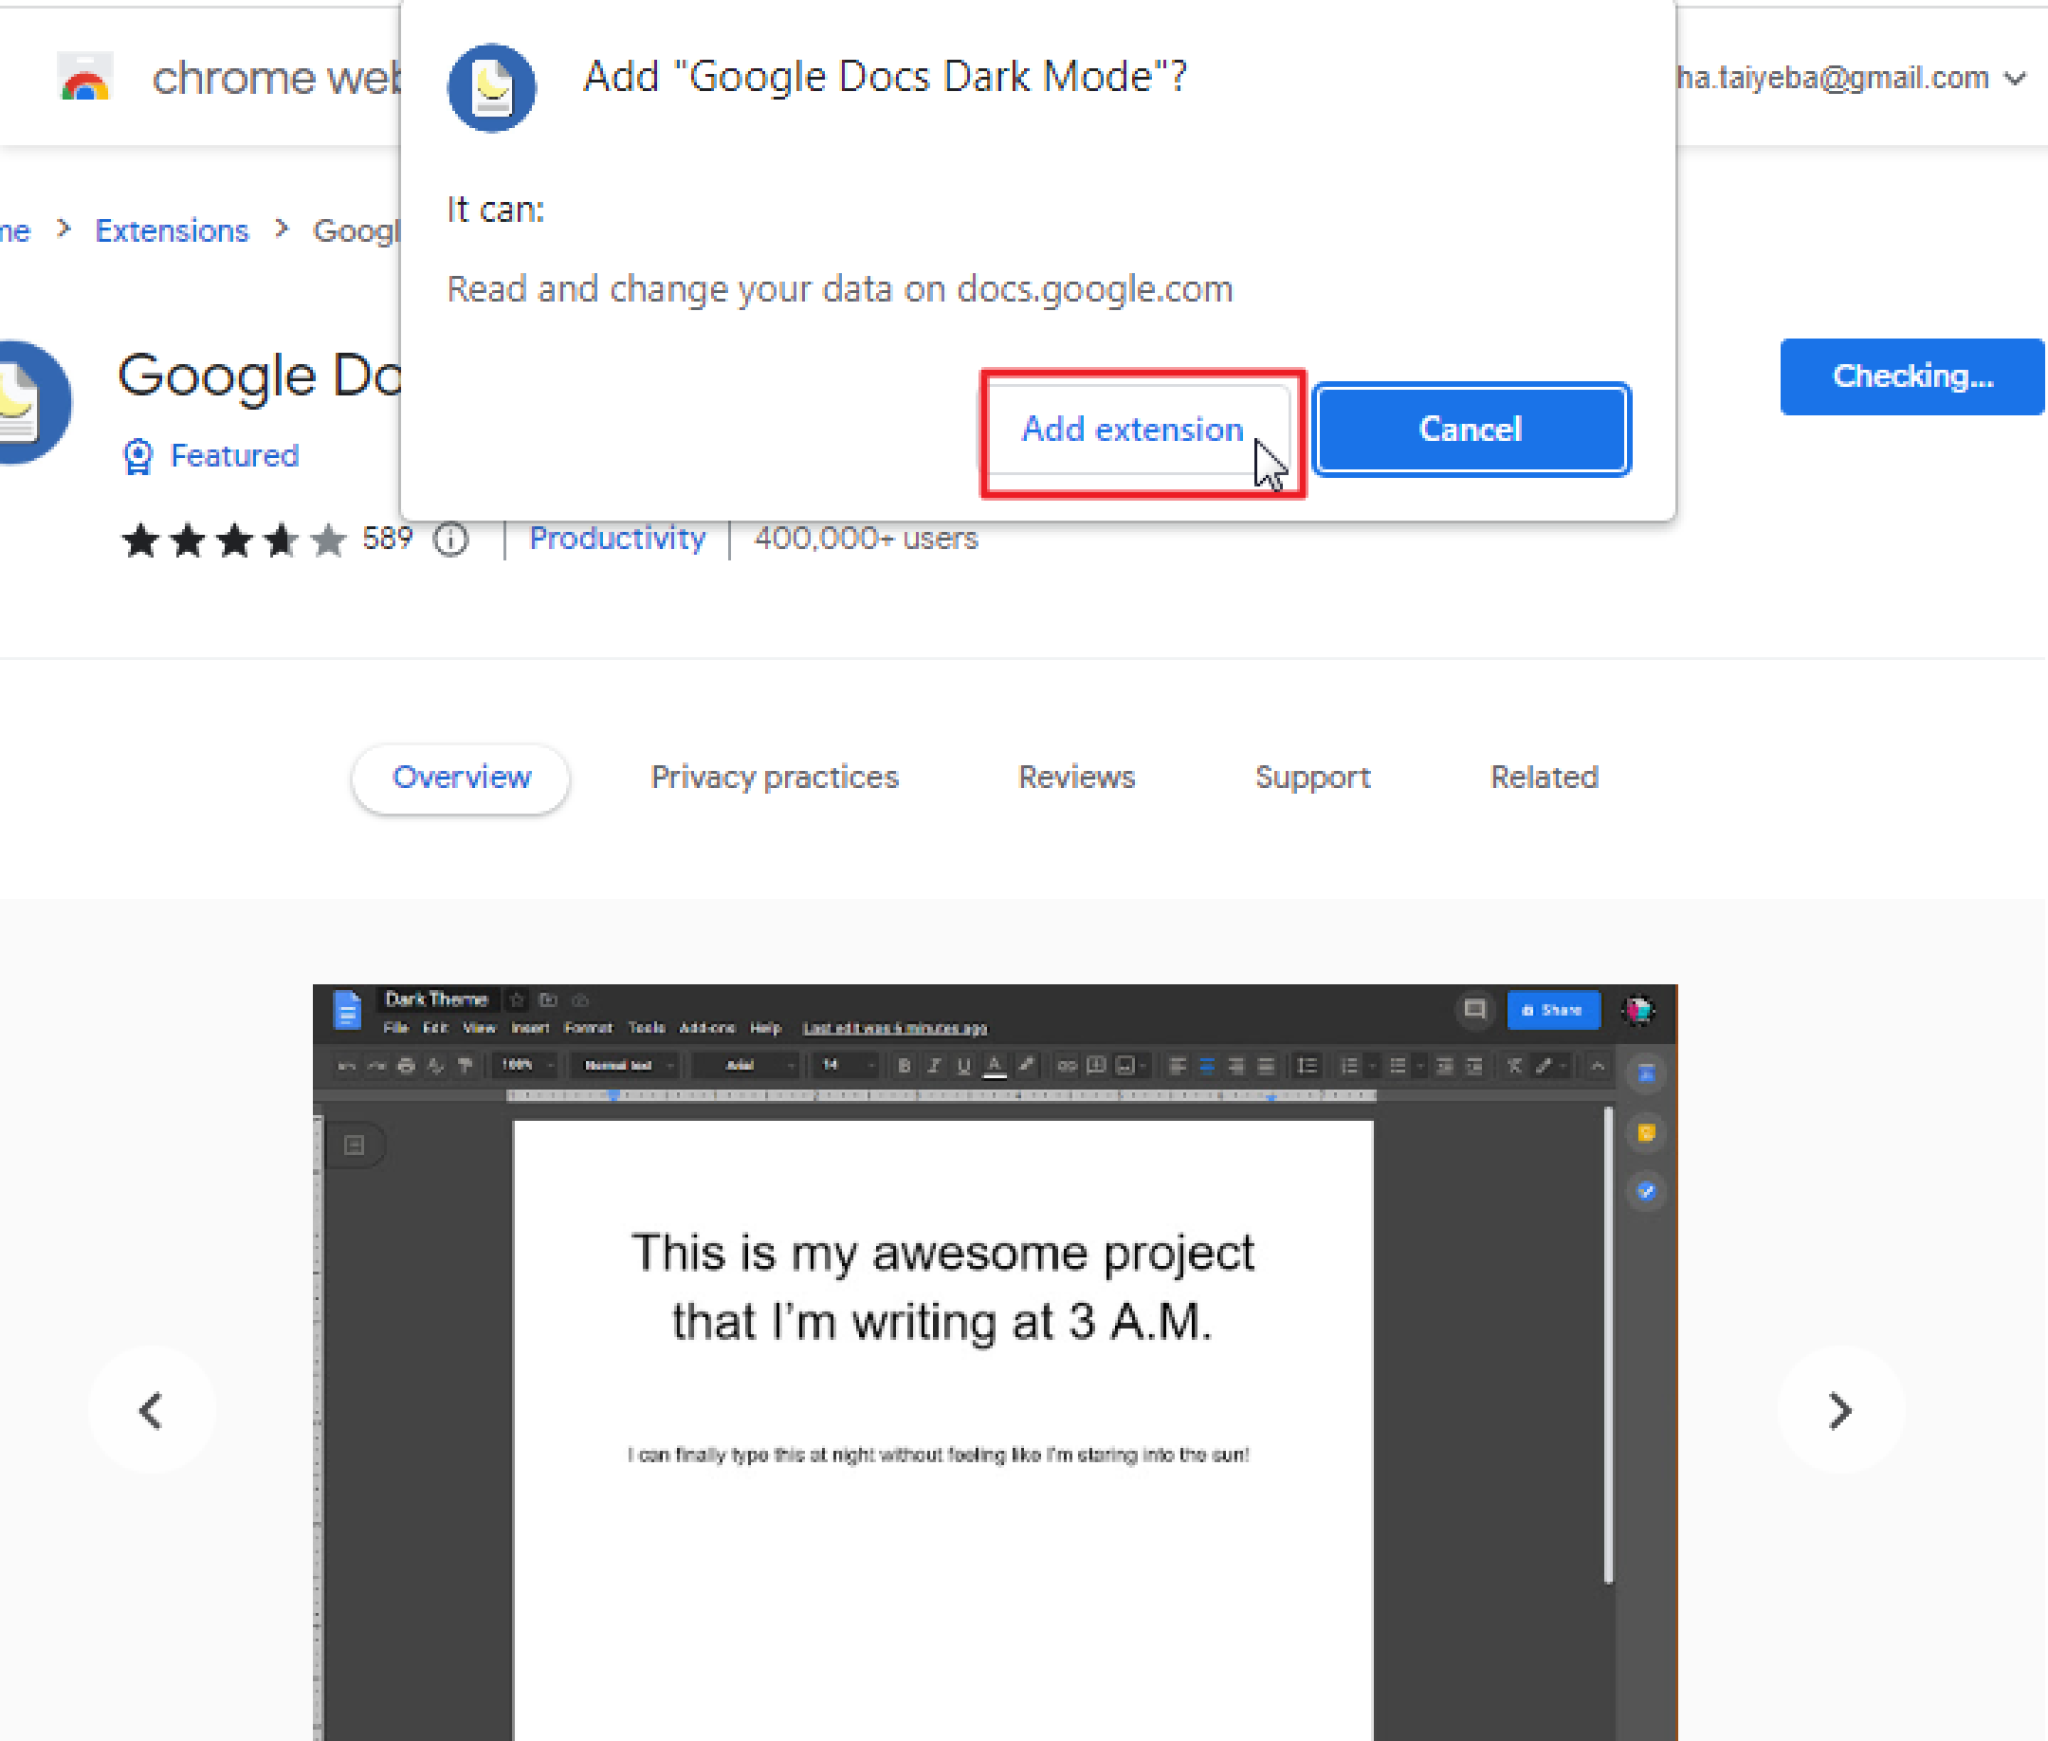Click the Bold formatting icon in toolbar
2048x1741 pixels.
click(x=900, y=1069)
